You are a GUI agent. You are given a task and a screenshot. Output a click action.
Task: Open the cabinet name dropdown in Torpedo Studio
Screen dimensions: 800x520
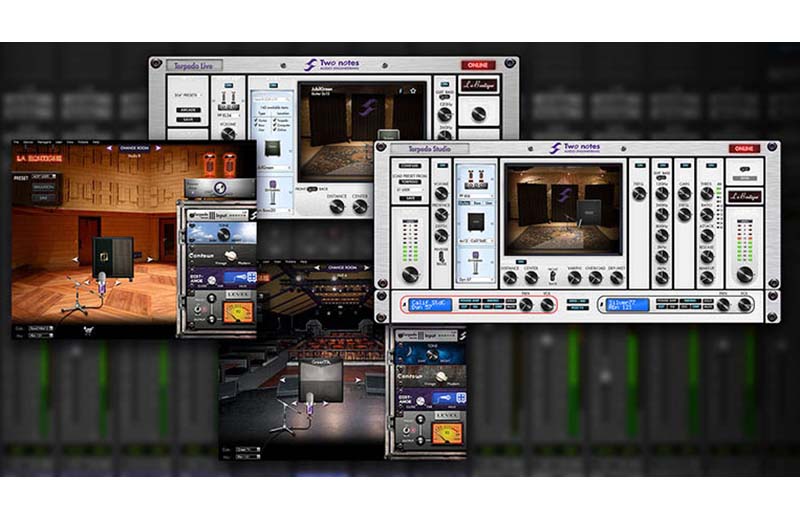(476, 240)
